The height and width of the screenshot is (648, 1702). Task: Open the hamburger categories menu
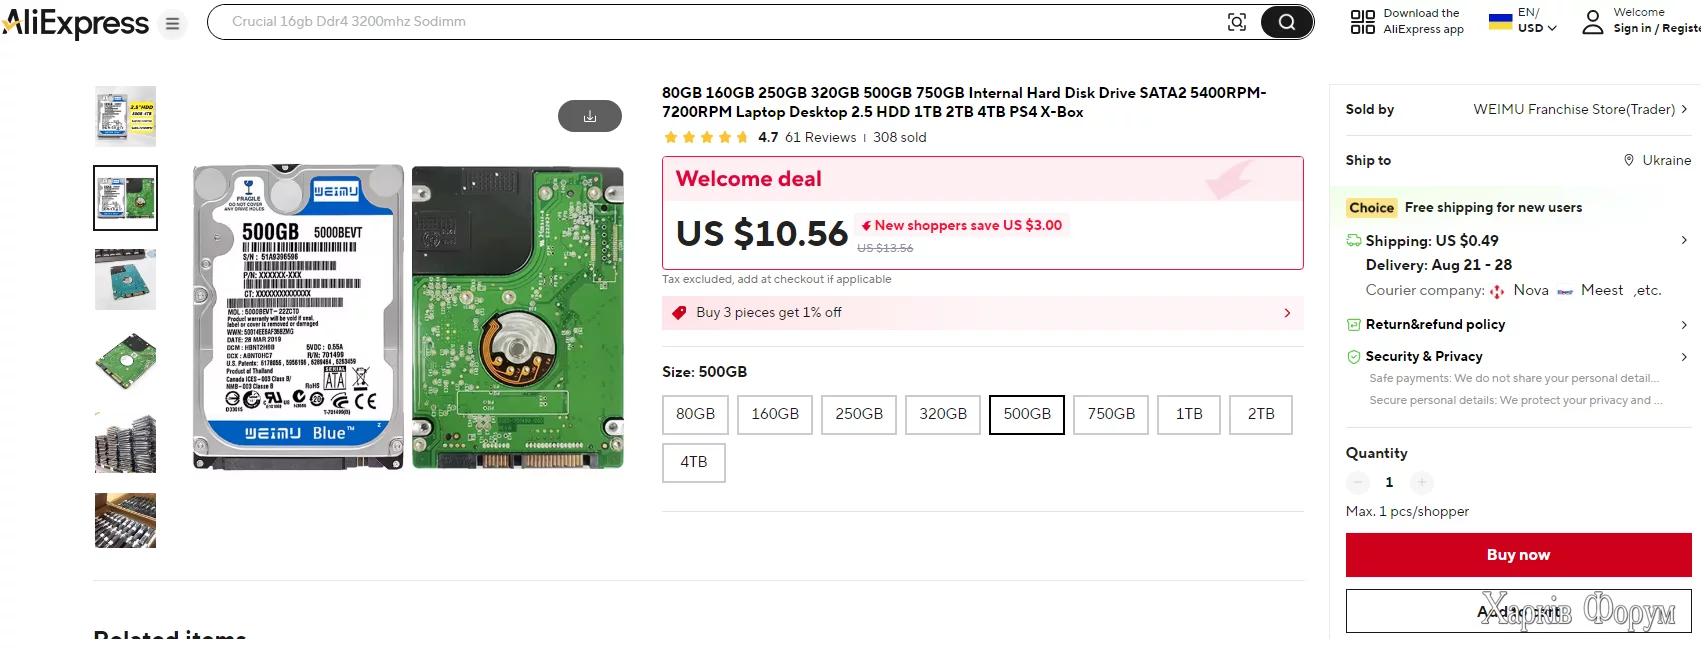coord(172,23)
